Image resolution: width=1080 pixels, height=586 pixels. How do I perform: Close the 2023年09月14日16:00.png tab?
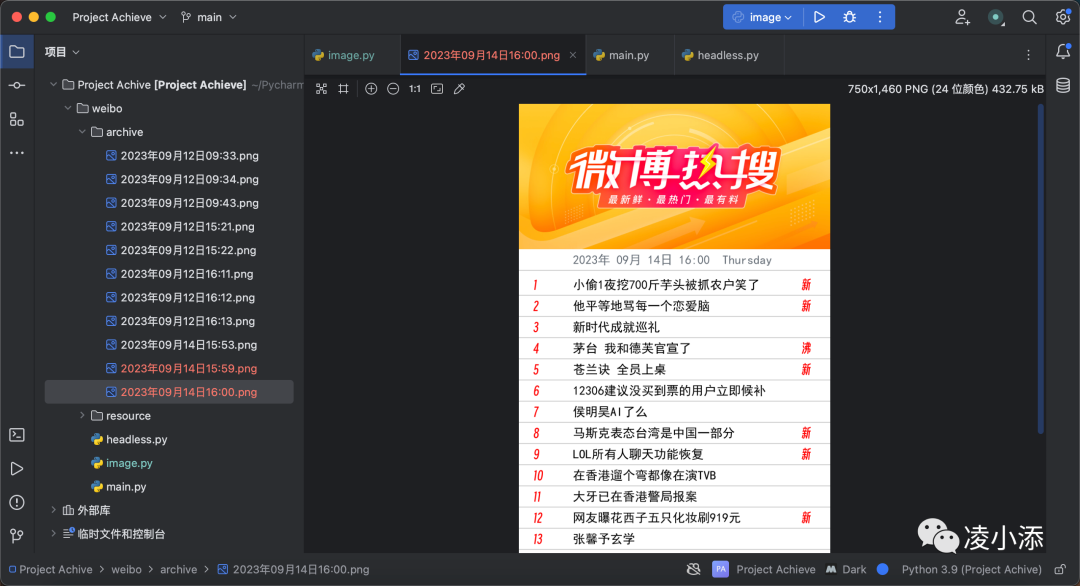click(x=573, y=55)
